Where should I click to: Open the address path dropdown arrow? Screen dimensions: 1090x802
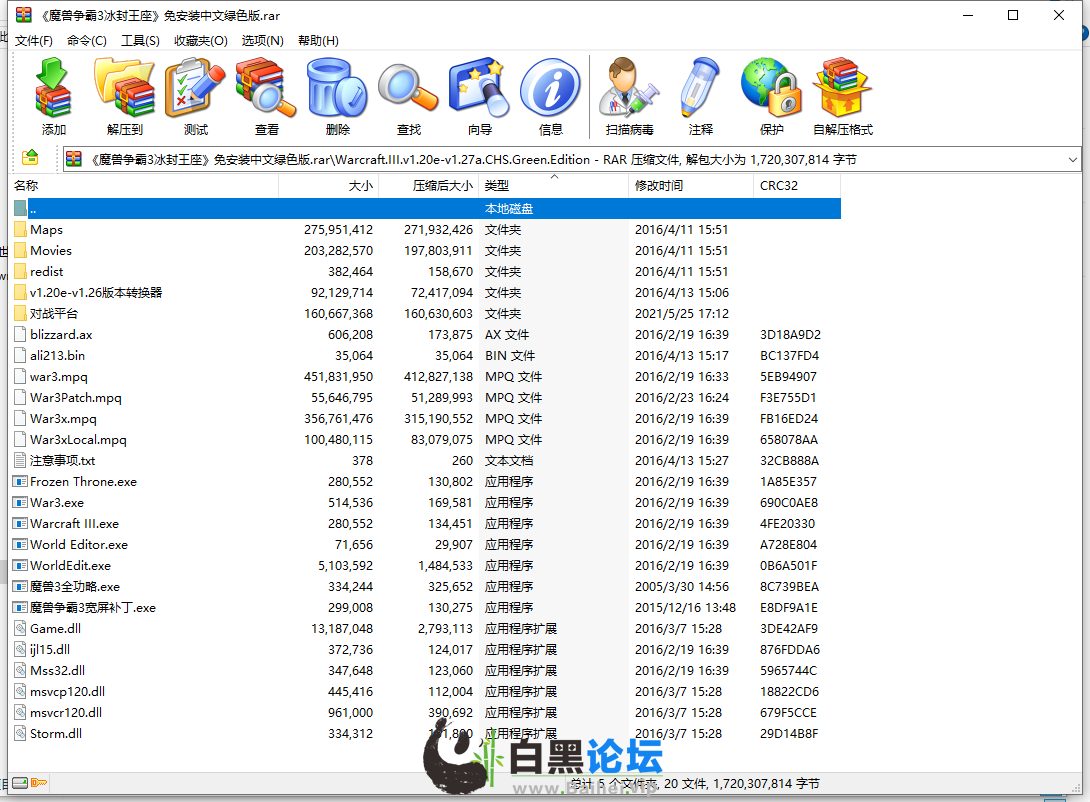[x=1073, y=159]
